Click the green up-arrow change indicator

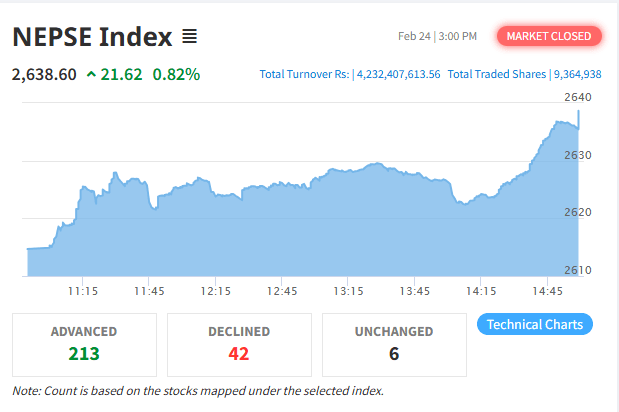[92, 74]
